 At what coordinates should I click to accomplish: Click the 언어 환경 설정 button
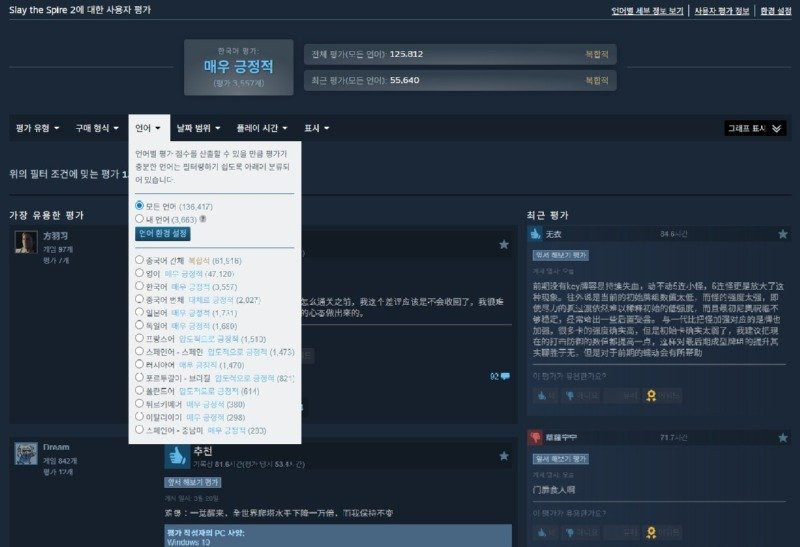pyautogui.click(x=162, y=233)
